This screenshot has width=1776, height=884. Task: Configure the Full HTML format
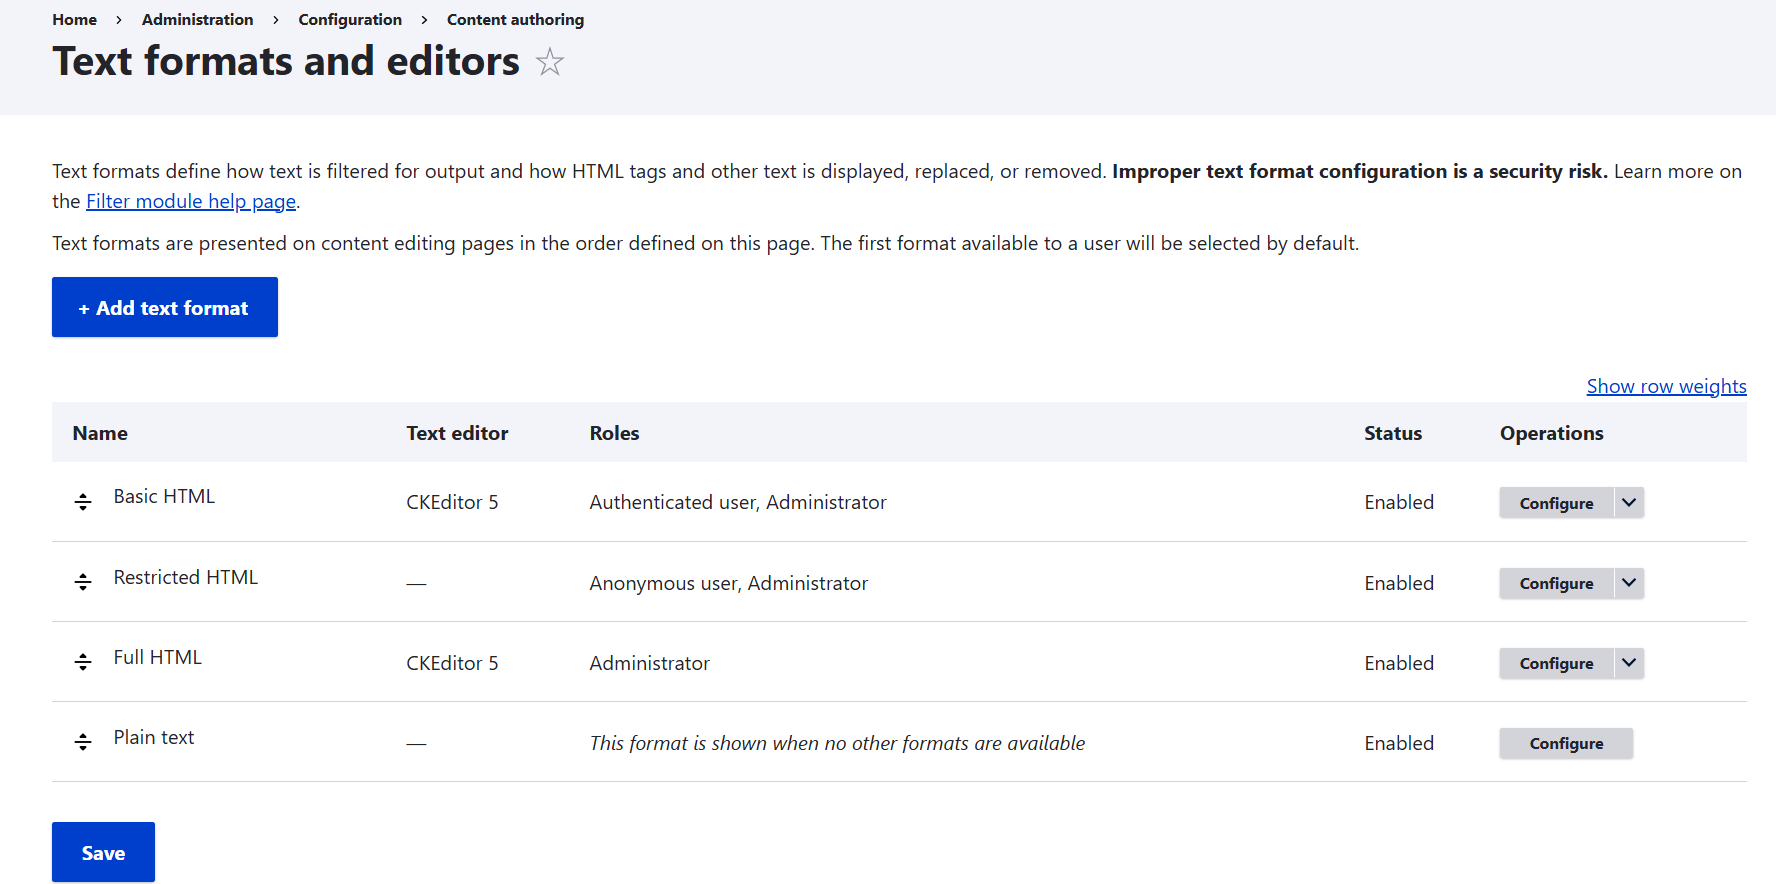point(1556,663)
